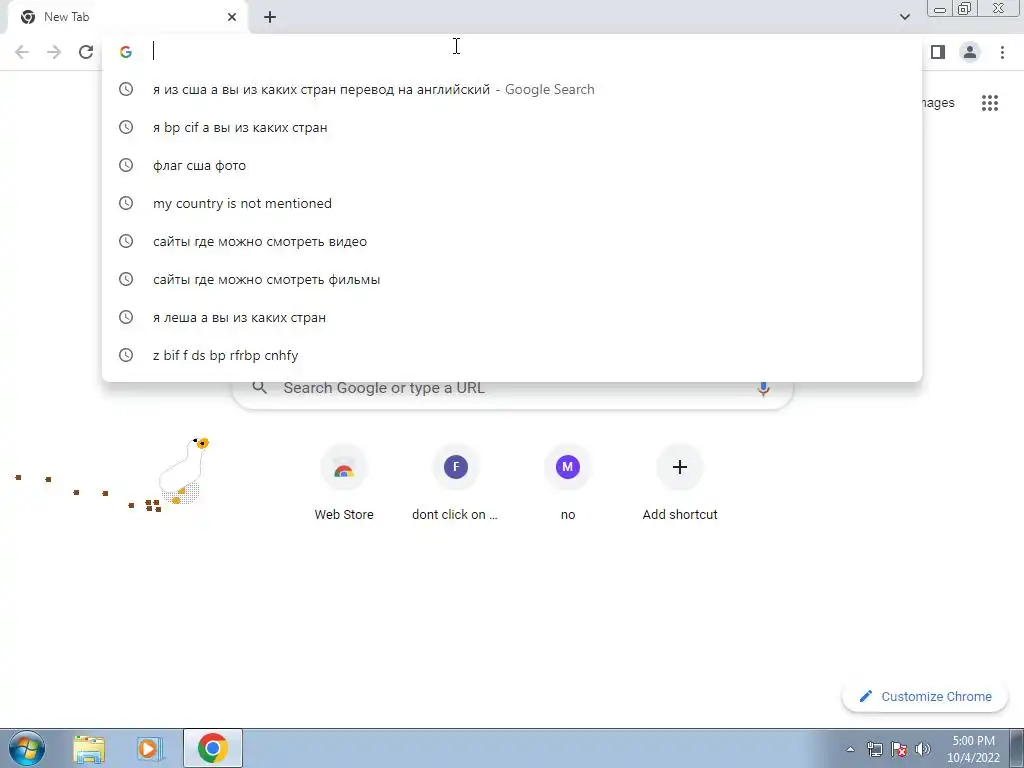The width and height of the screenshot is (1024, 768).
Task: Click the Chrome taskbar icon
Action: 212,748
